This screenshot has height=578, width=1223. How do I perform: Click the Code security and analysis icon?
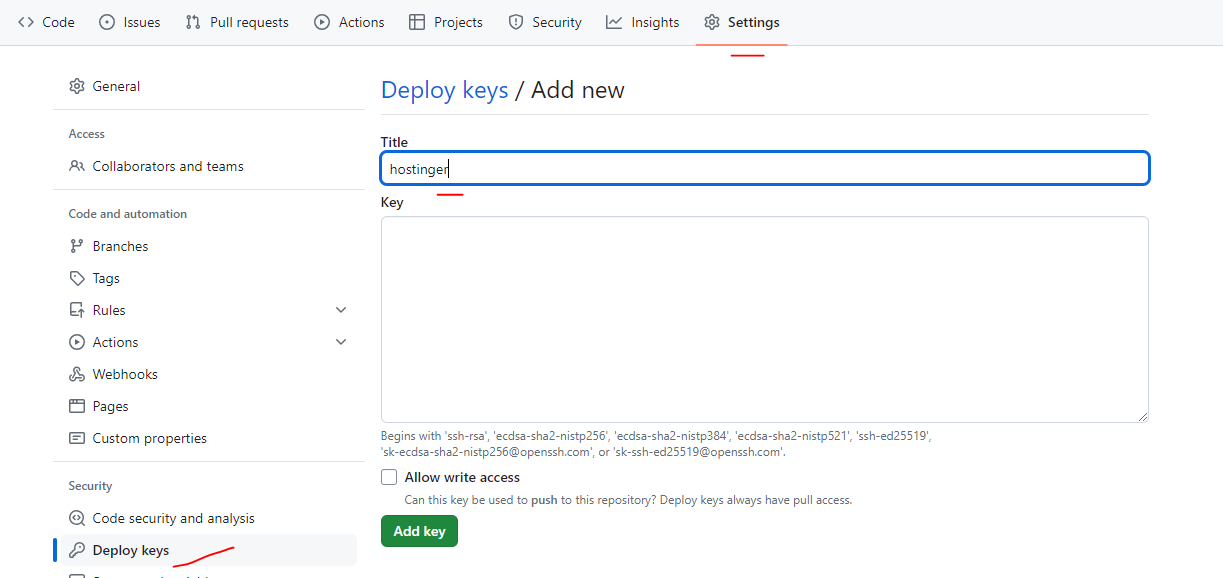pos(77,518)
